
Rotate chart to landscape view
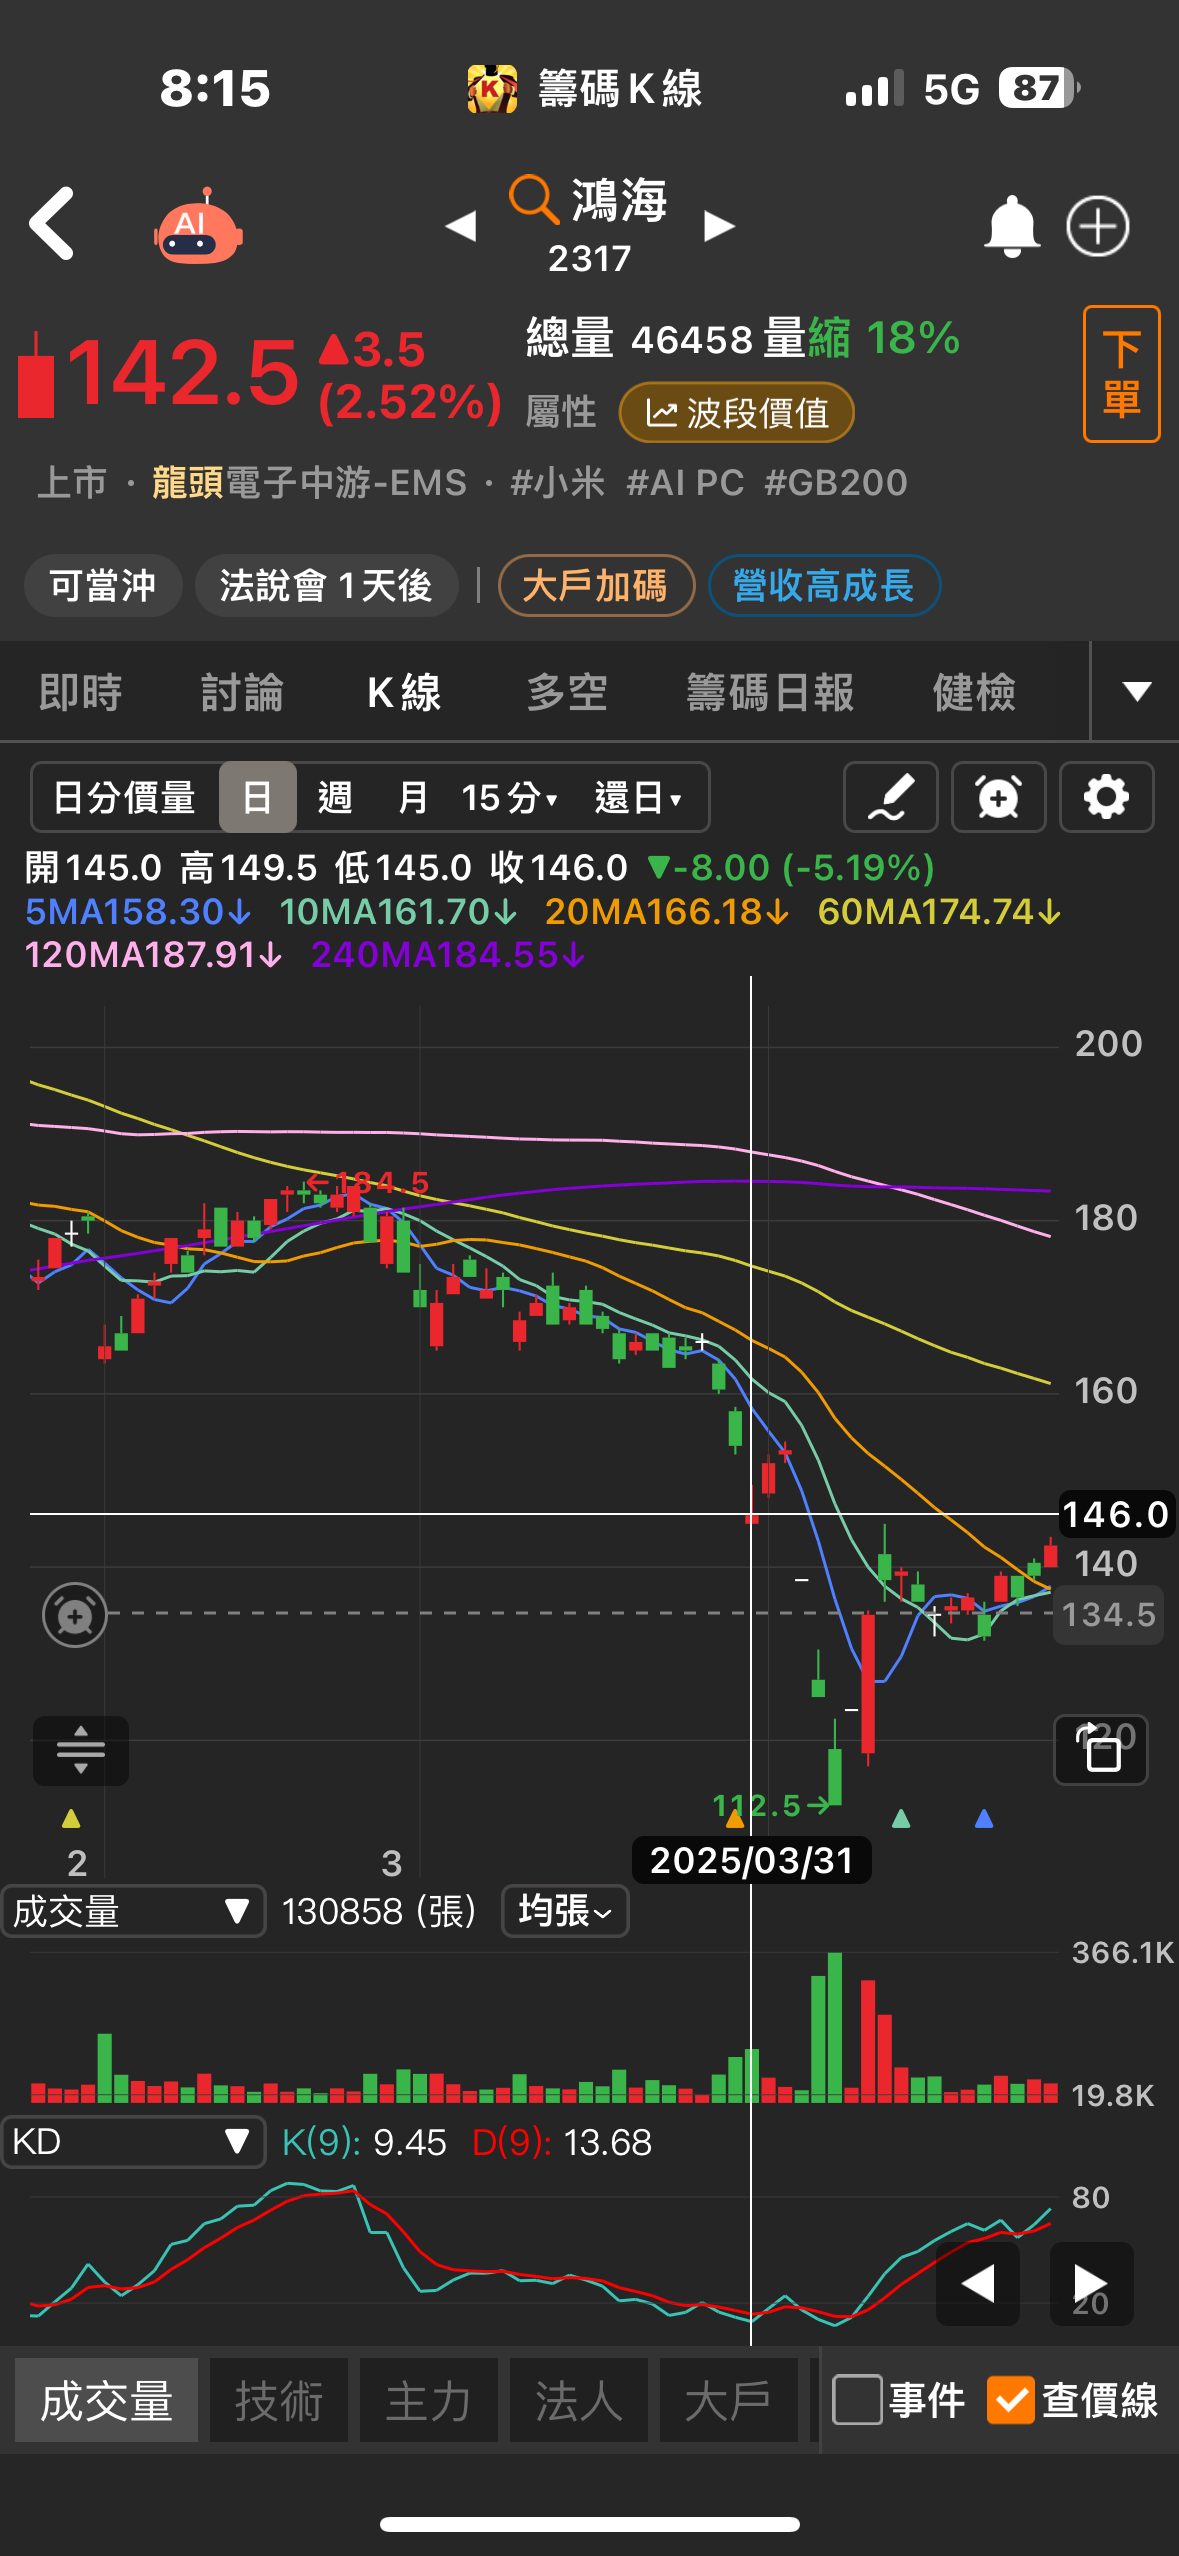[1101, 1750]
